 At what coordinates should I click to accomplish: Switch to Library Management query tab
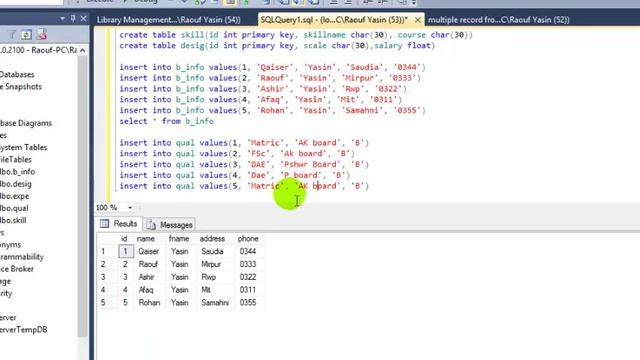coord(169,20)
